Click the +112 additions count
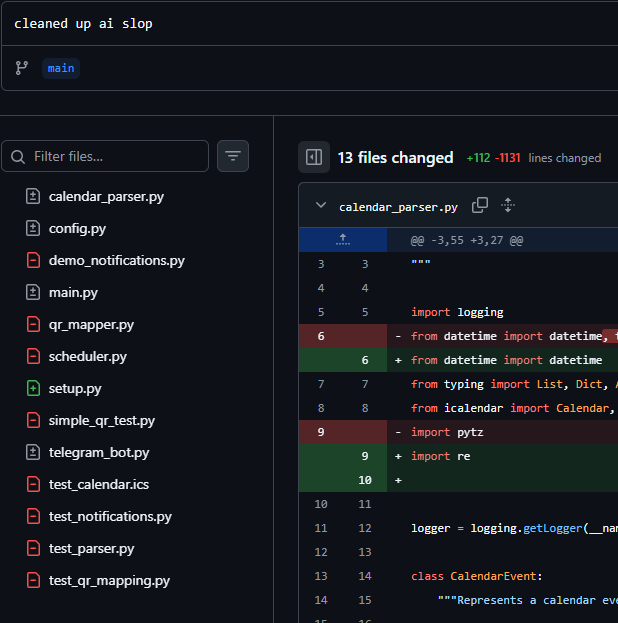The image size is (618, 623). [x=478, y=158]
